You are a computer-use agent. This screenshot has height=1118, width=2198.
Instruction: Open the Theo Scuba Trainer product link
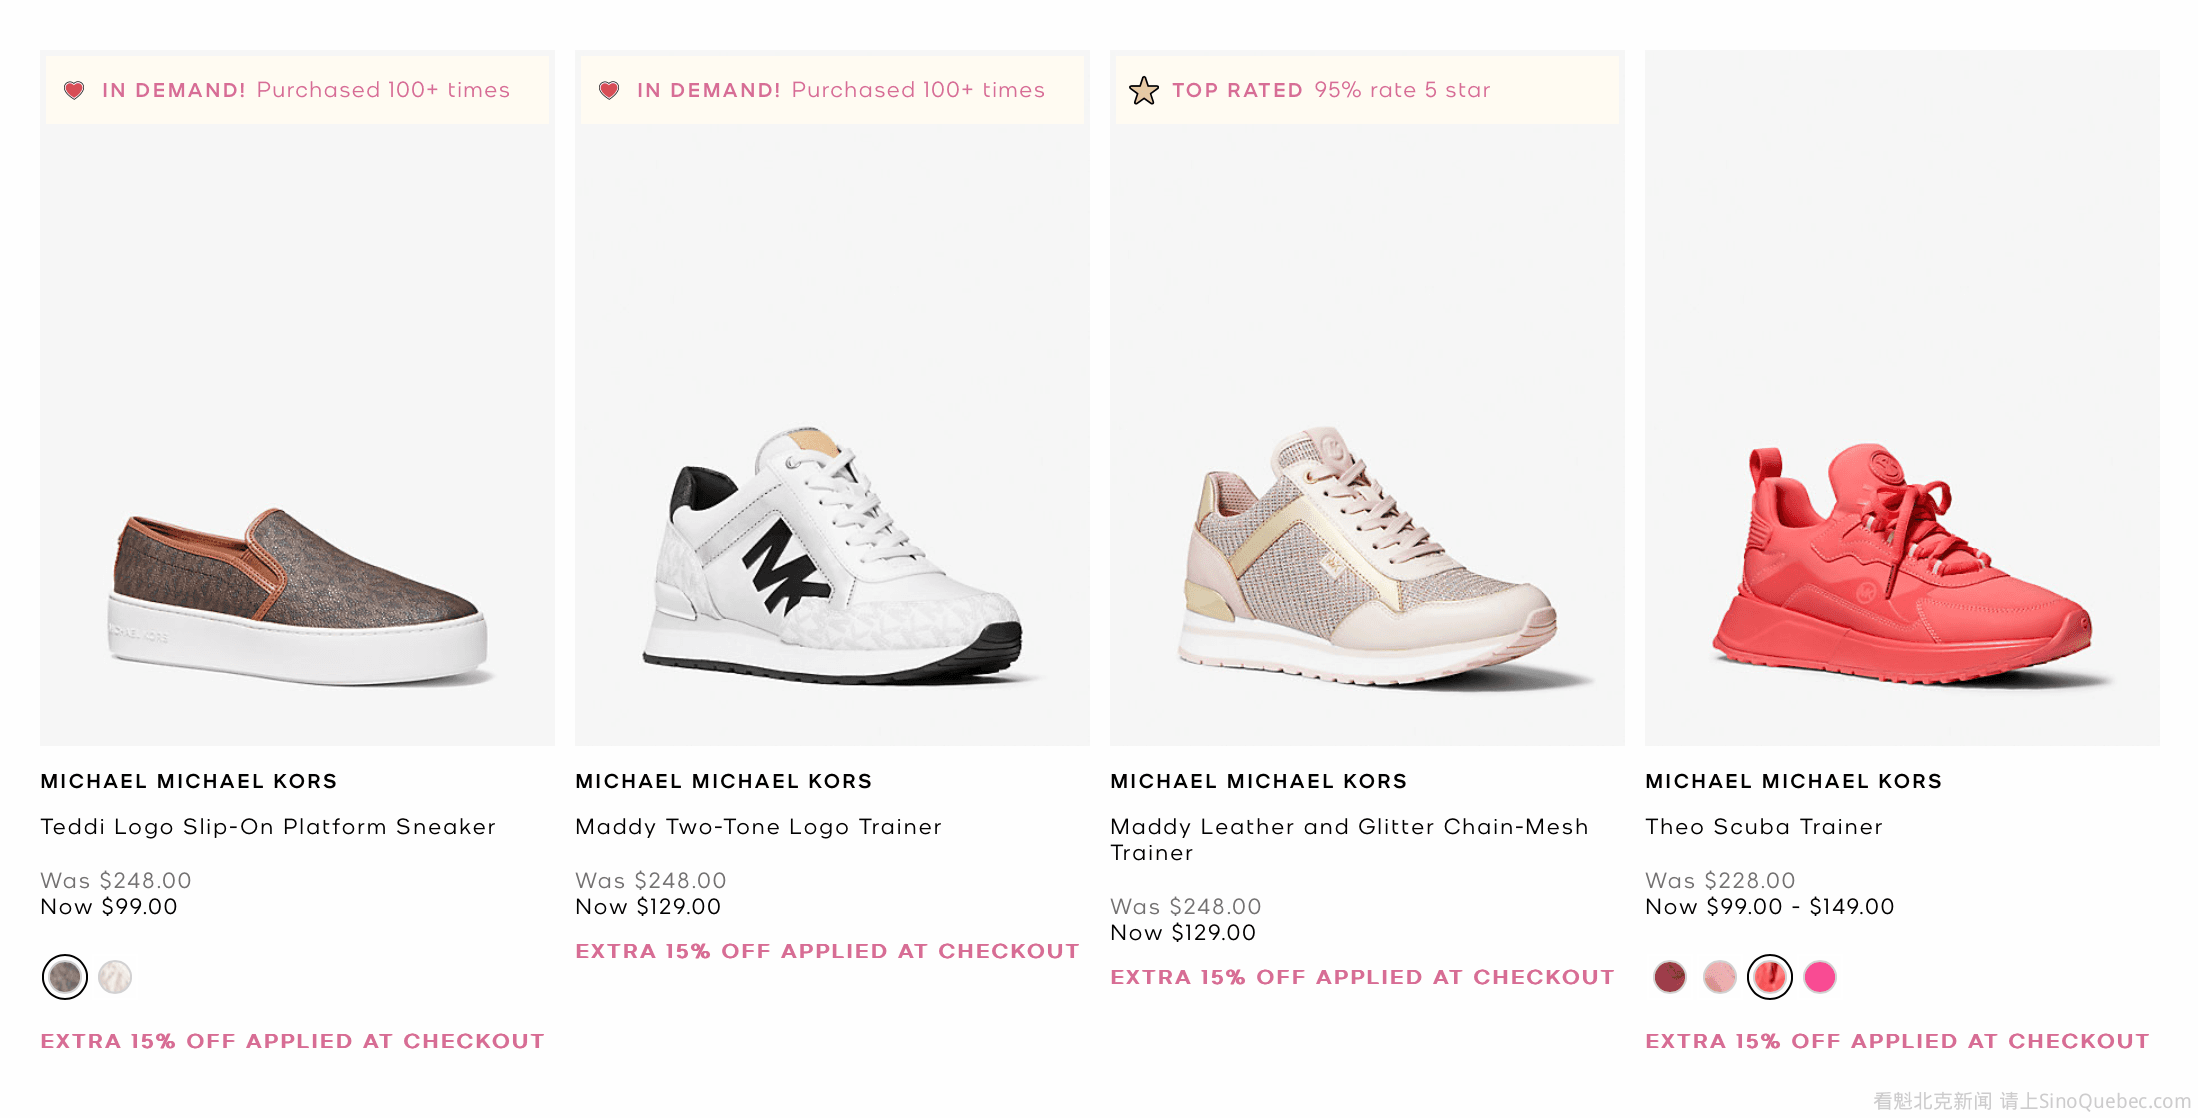(x=1764, y=827)
